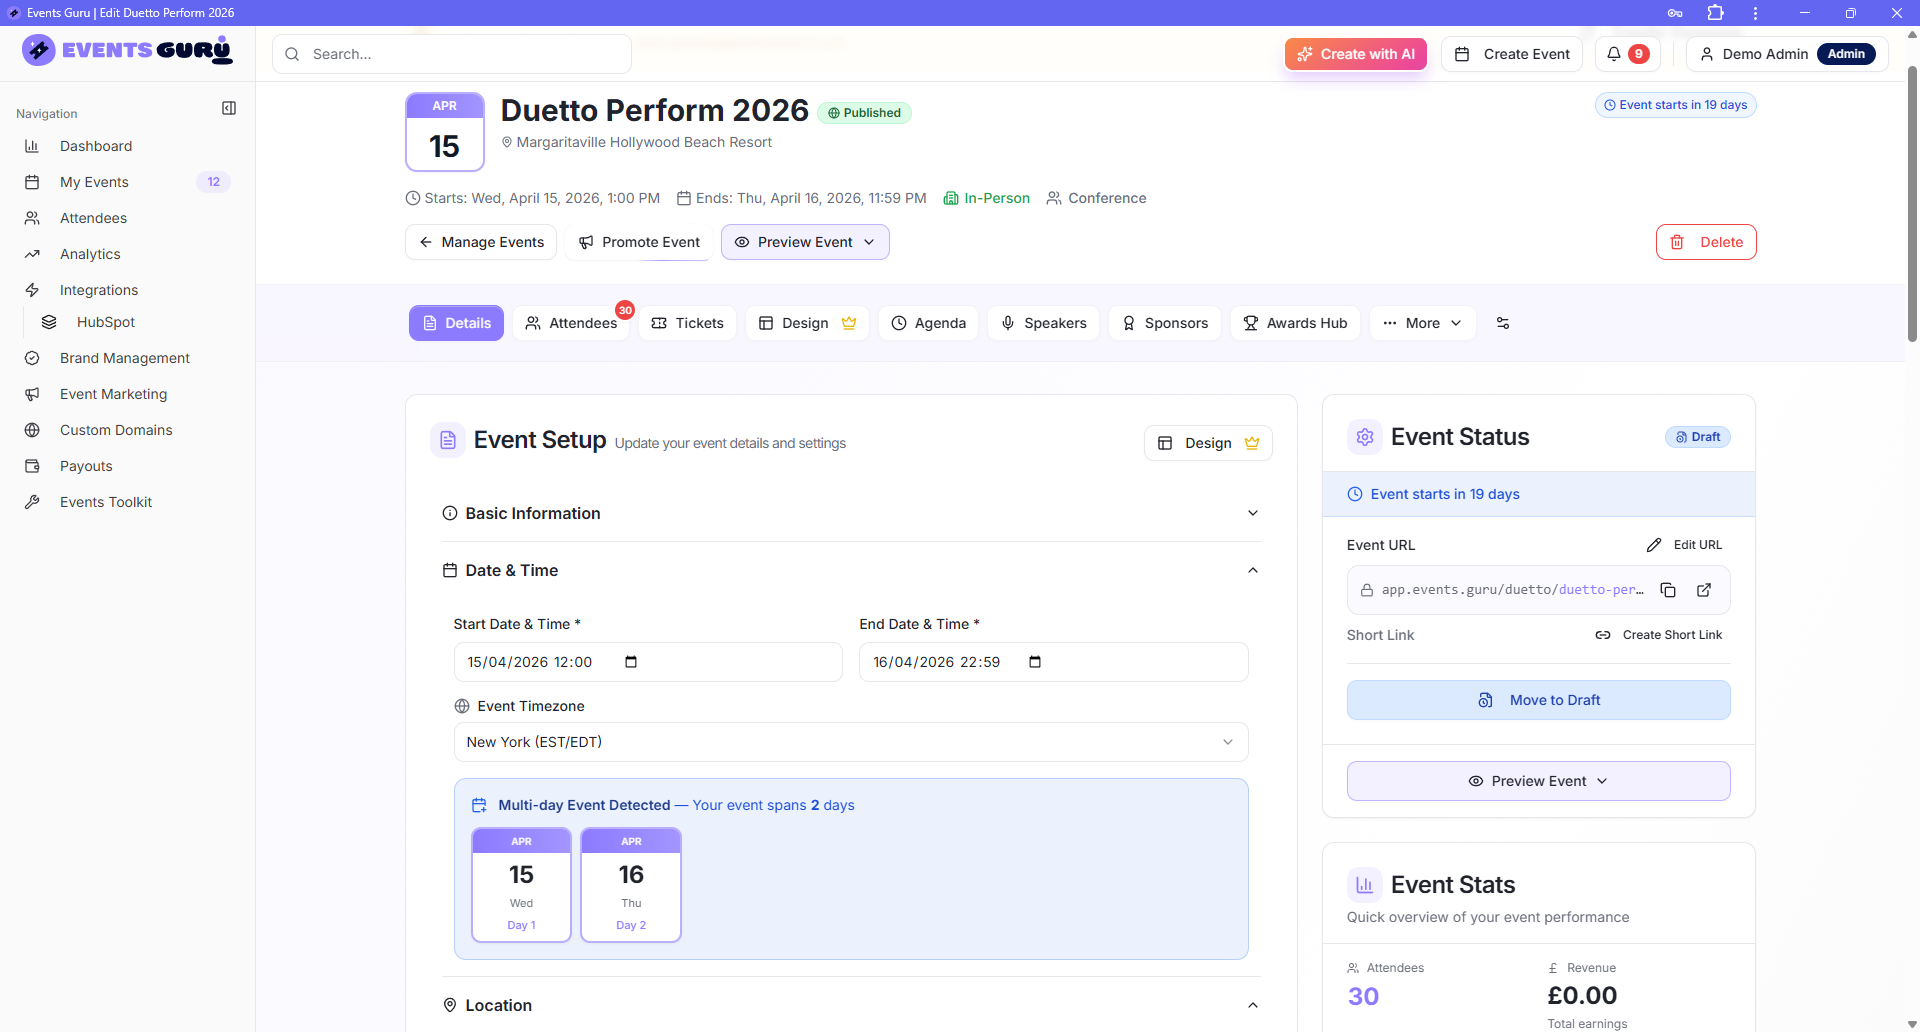The image size is (1920, 1032).
Task: Open Design button in Event Setup
Action: click(x=1208, y=443)
